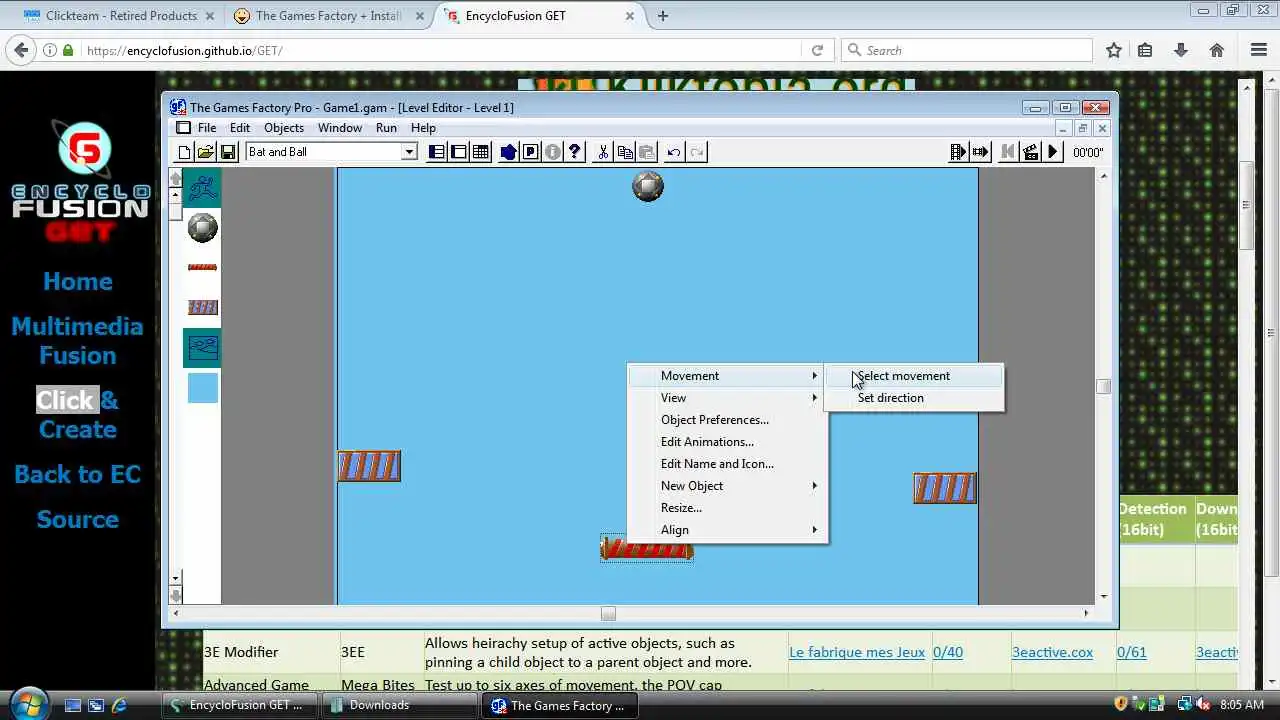The image size is (1280, 720).
Task: Choose Edit Name and Icon... entry
Action: pyautogui.click(x=726, y=464)
